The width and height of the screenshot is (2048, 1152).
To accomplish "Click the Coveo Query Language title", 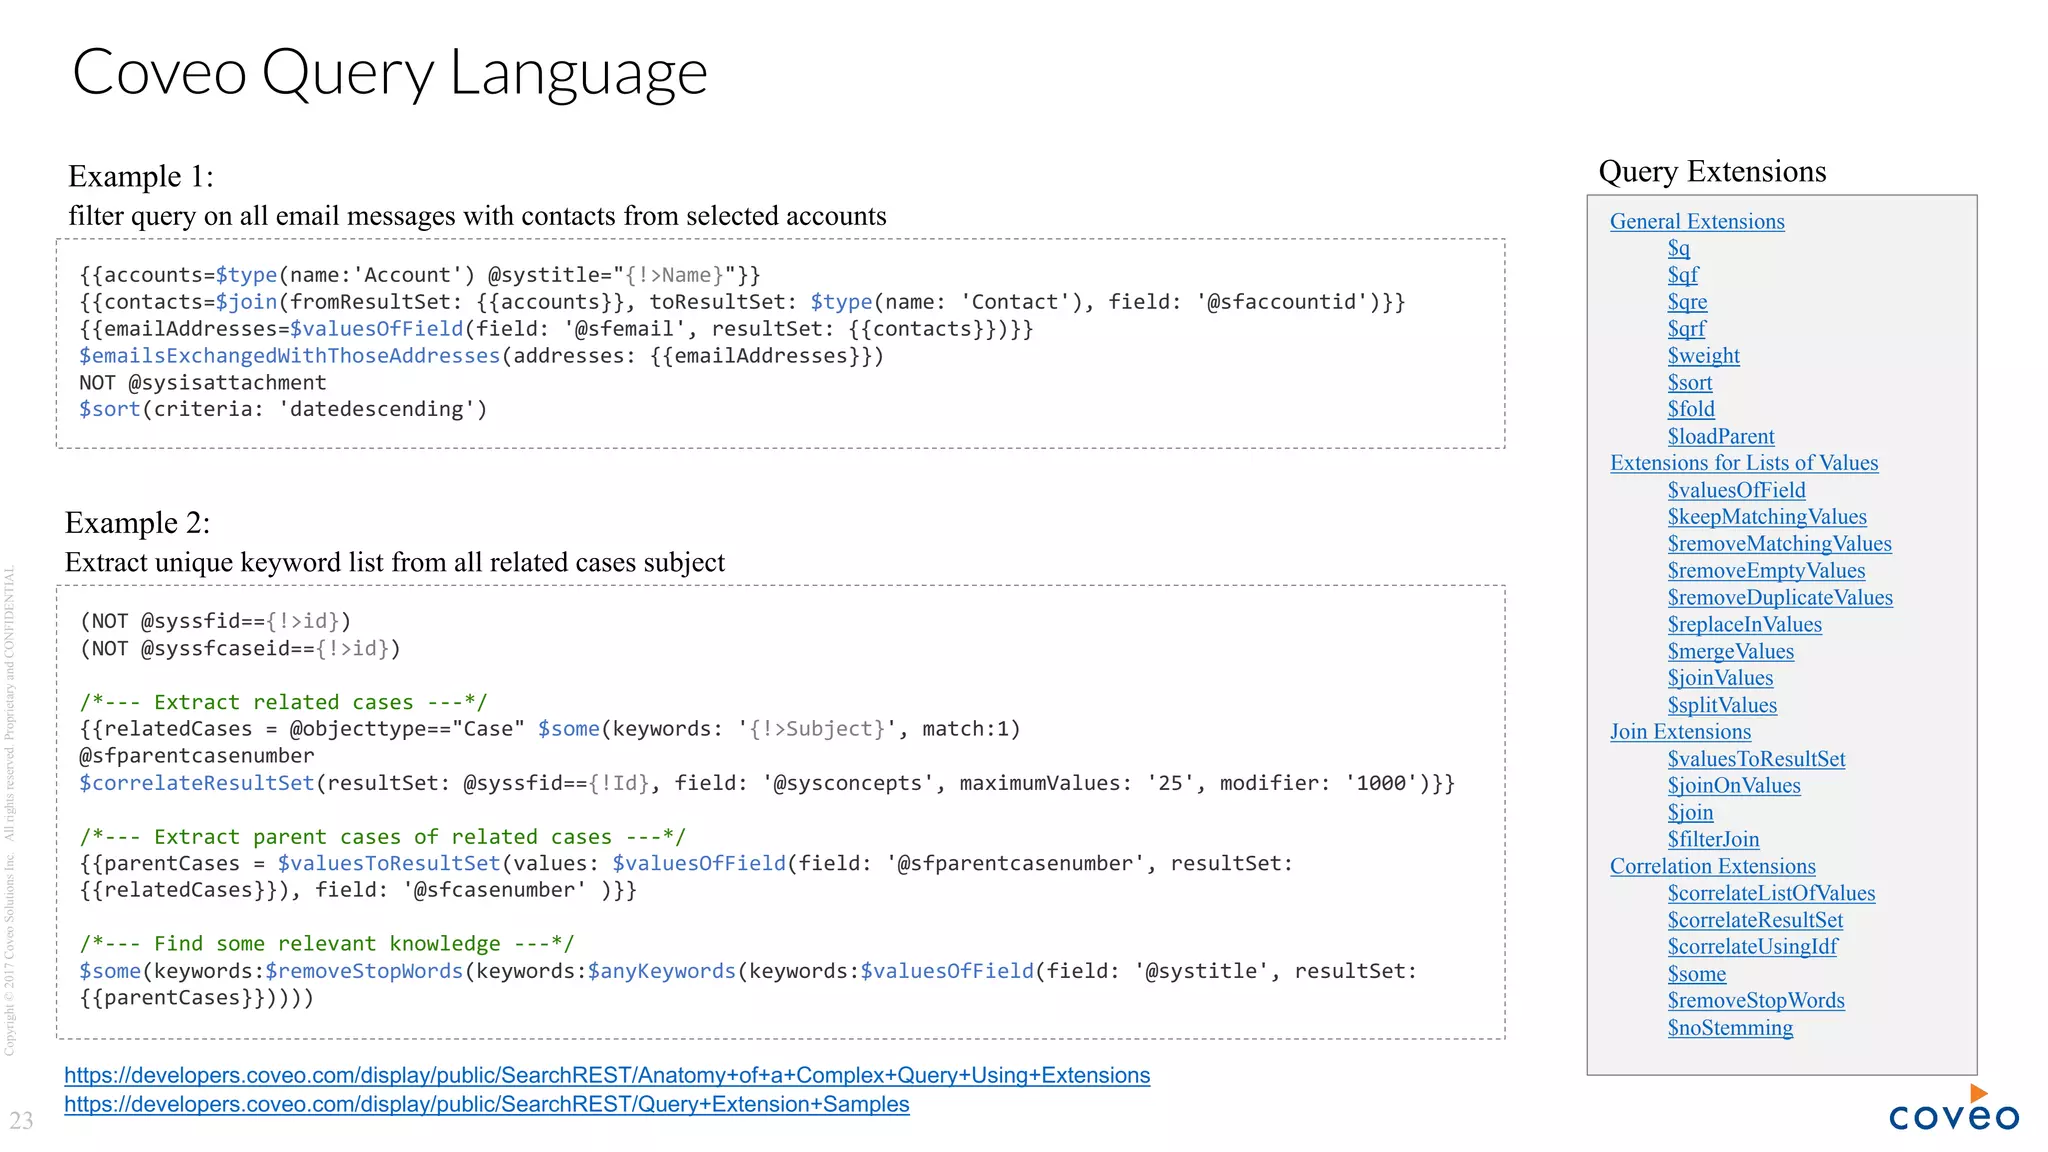I will tap(389, 72).
